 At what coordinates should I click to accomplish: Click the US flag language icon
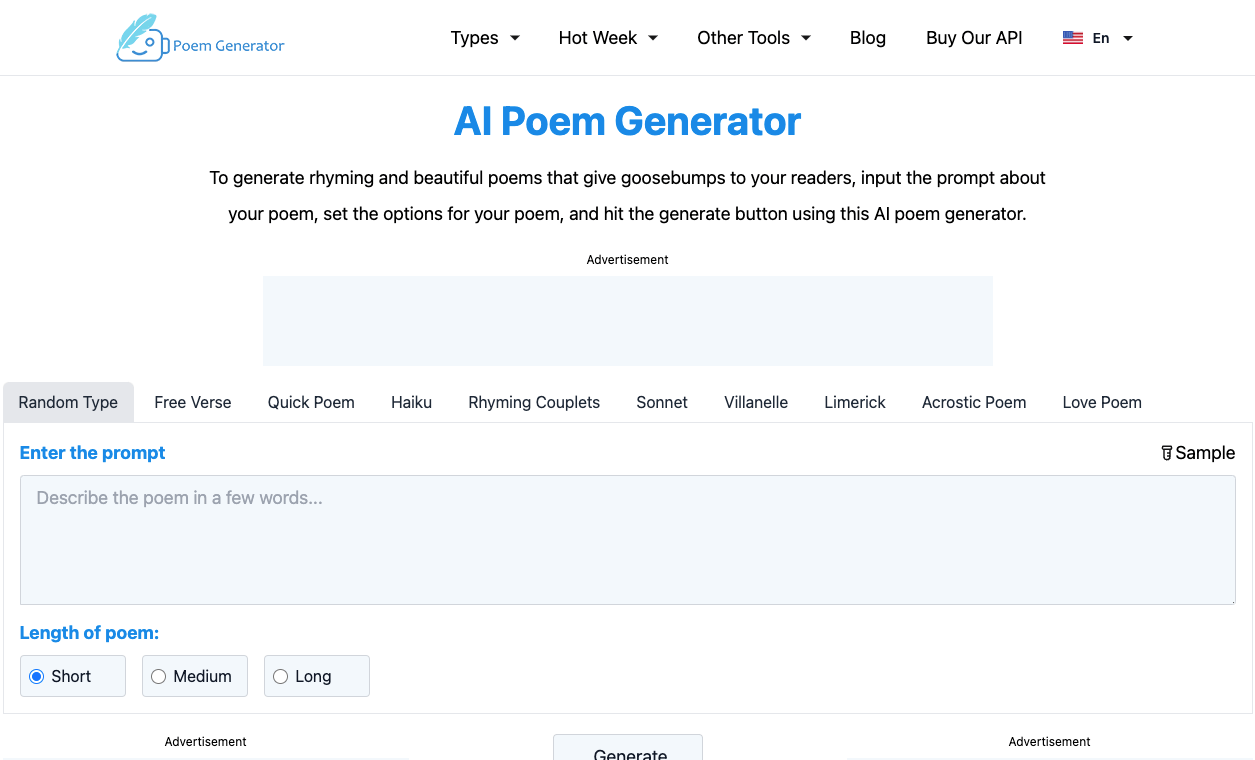click(x=1072, y=37)
